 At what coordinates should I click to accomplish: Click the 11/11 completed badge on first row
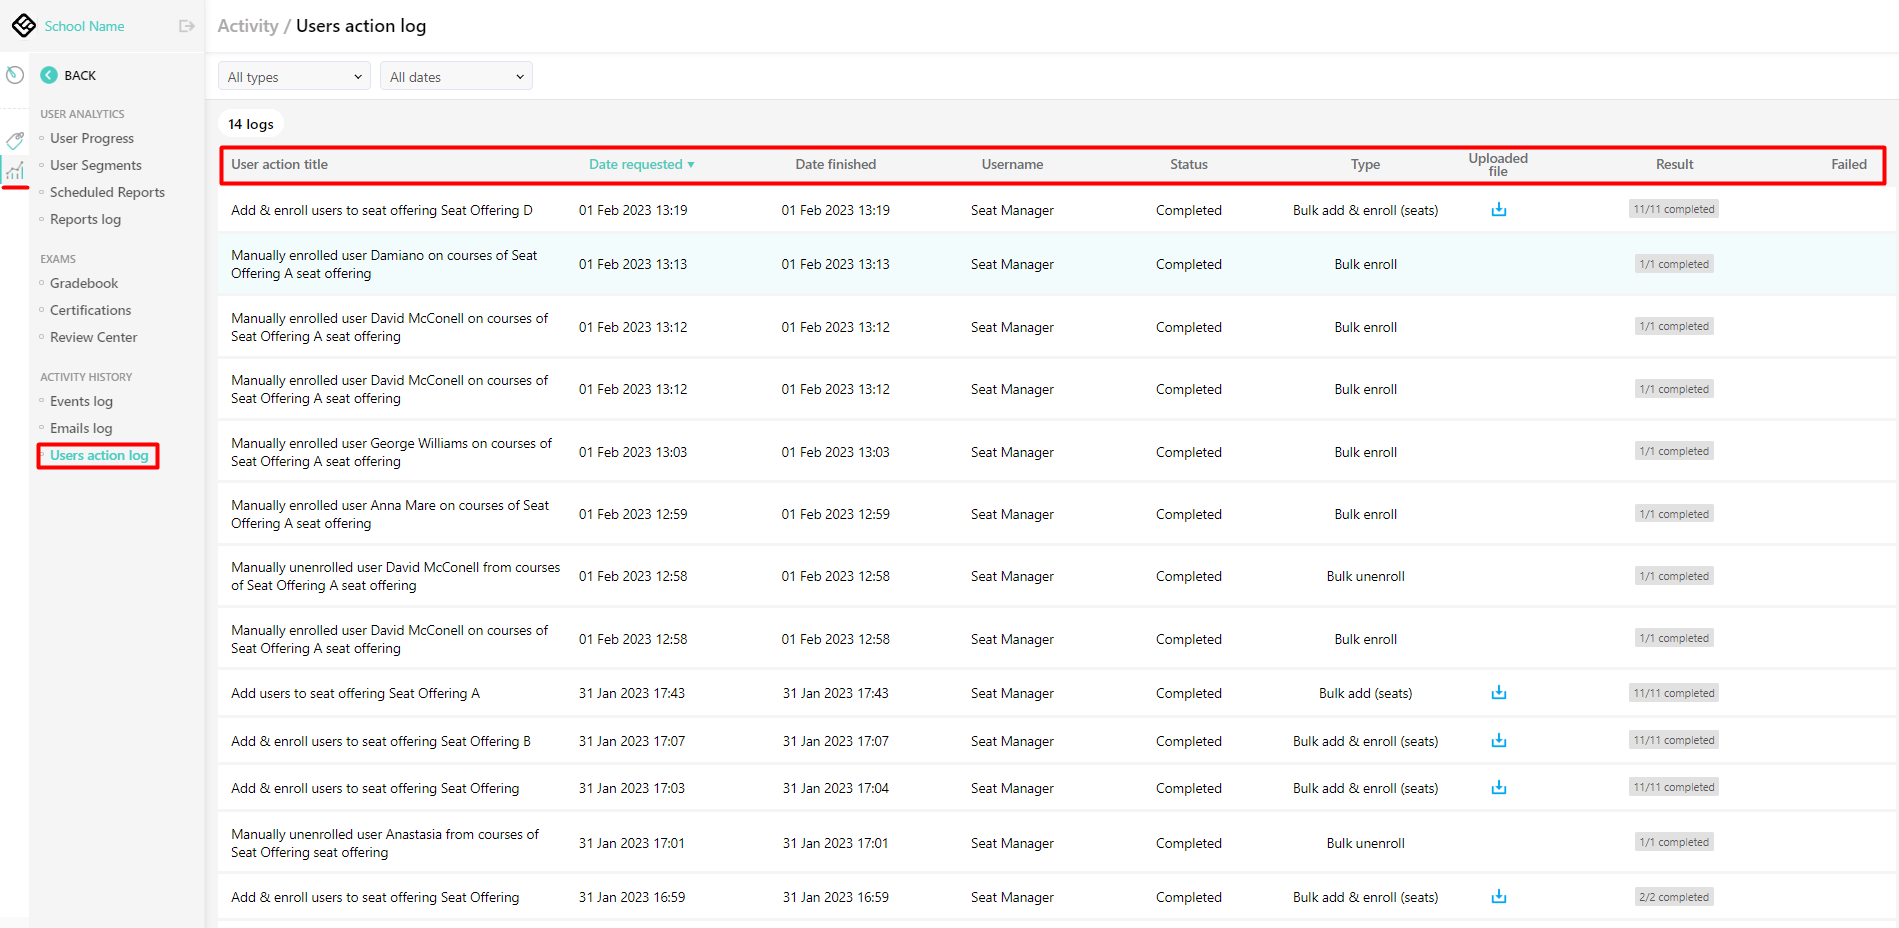[x=1673, y=209]
